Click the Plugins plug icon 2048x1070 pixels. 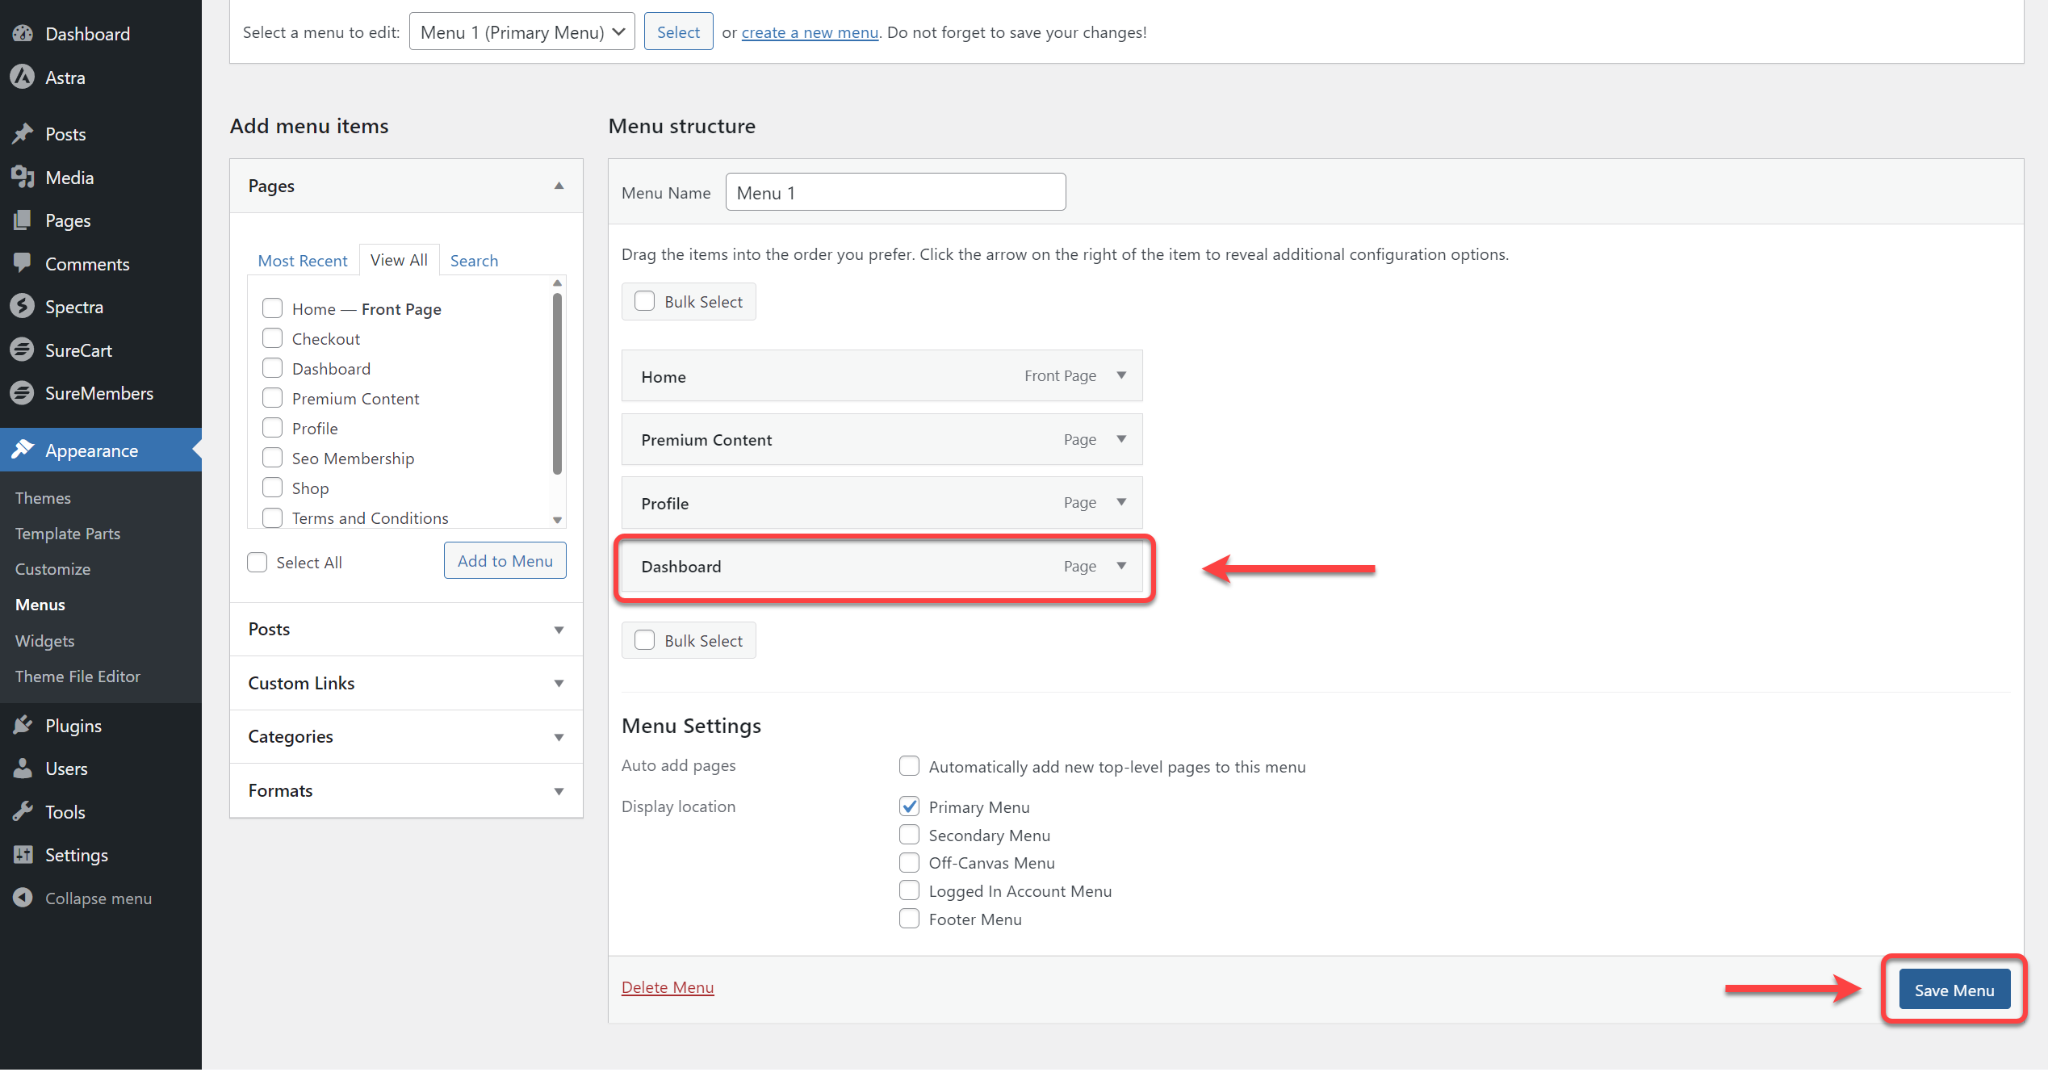pos(23,725)
